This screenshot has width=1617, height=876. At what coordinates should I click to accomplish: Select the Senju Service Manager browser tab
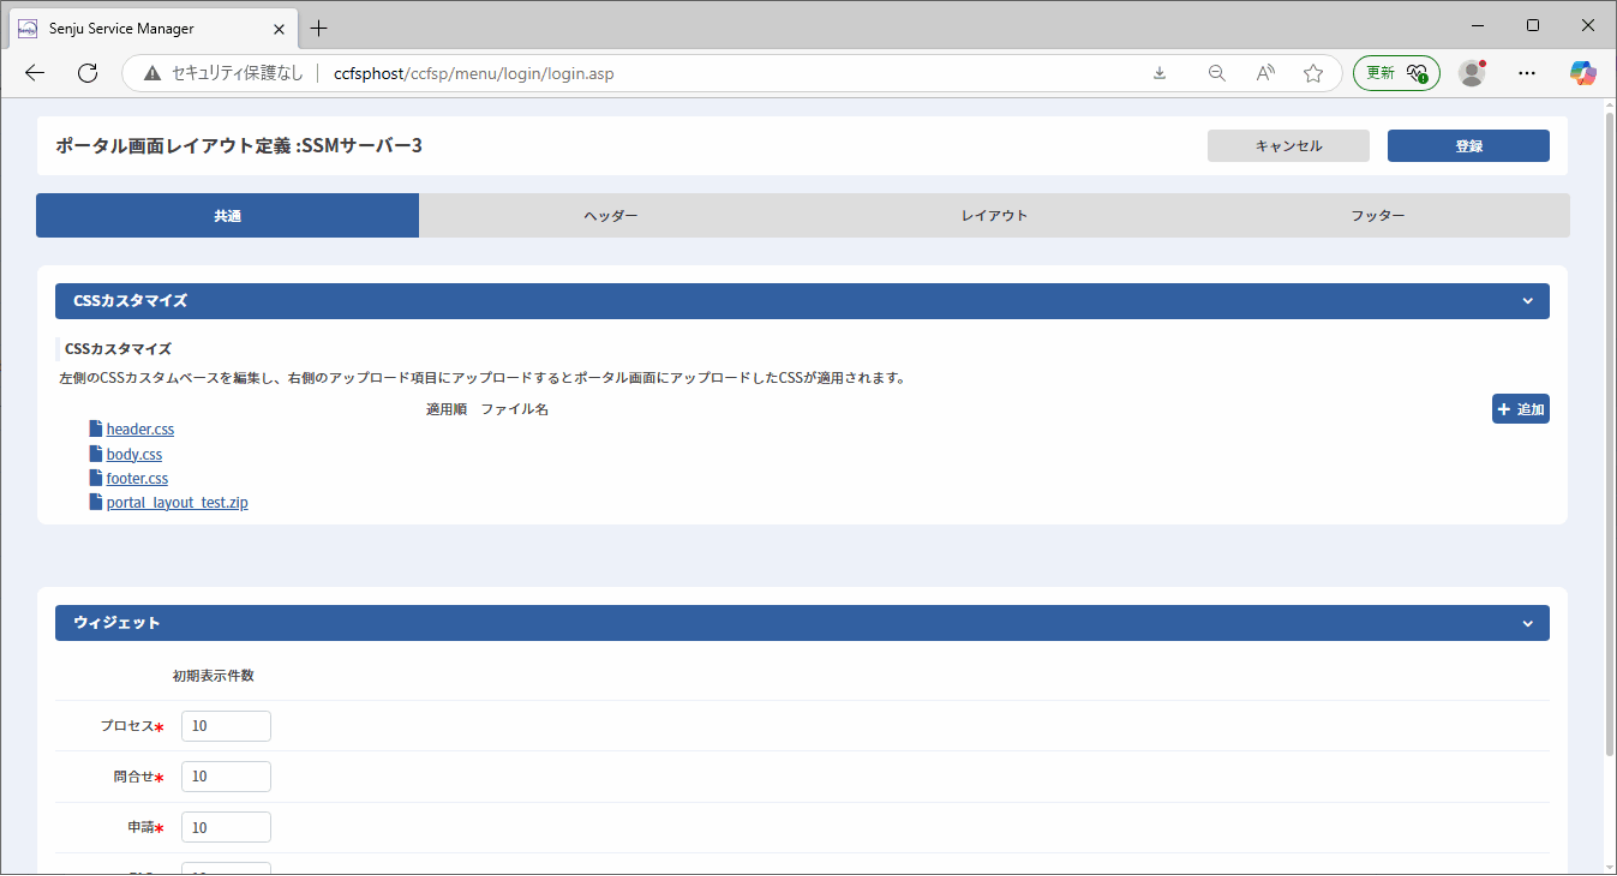(x=153, y=29)
